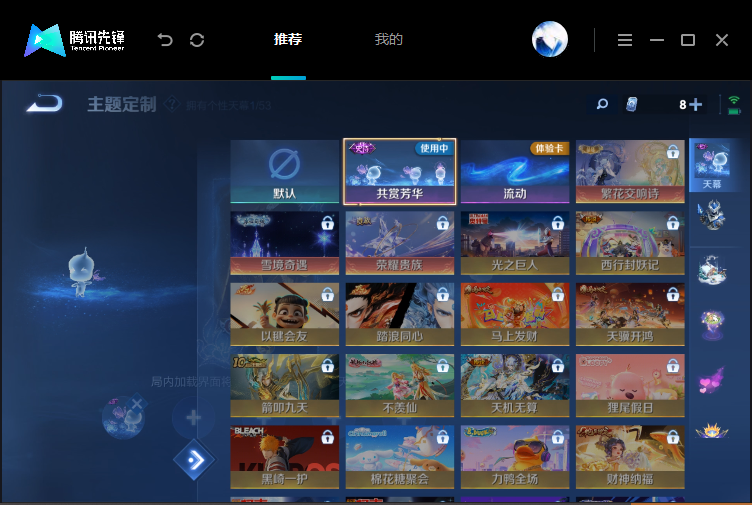752x505 pixels.
Task: Click the lock on 雪境奇遇 card
Action: click(x=328, y=223)
